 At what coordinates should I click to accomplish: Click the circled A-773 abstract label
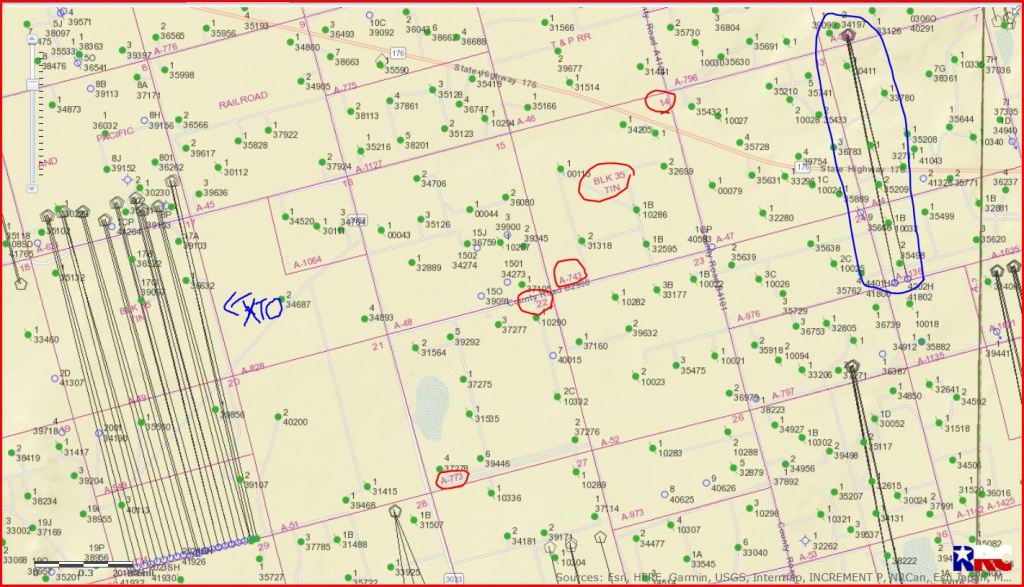tap(453, 480)
